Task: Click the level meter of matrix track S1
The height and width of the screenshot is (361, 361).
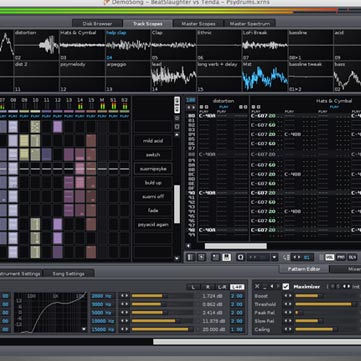Action: pos(113,106)
